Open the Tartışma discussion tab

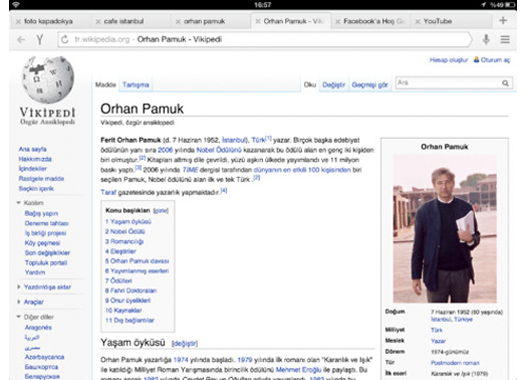136,85
